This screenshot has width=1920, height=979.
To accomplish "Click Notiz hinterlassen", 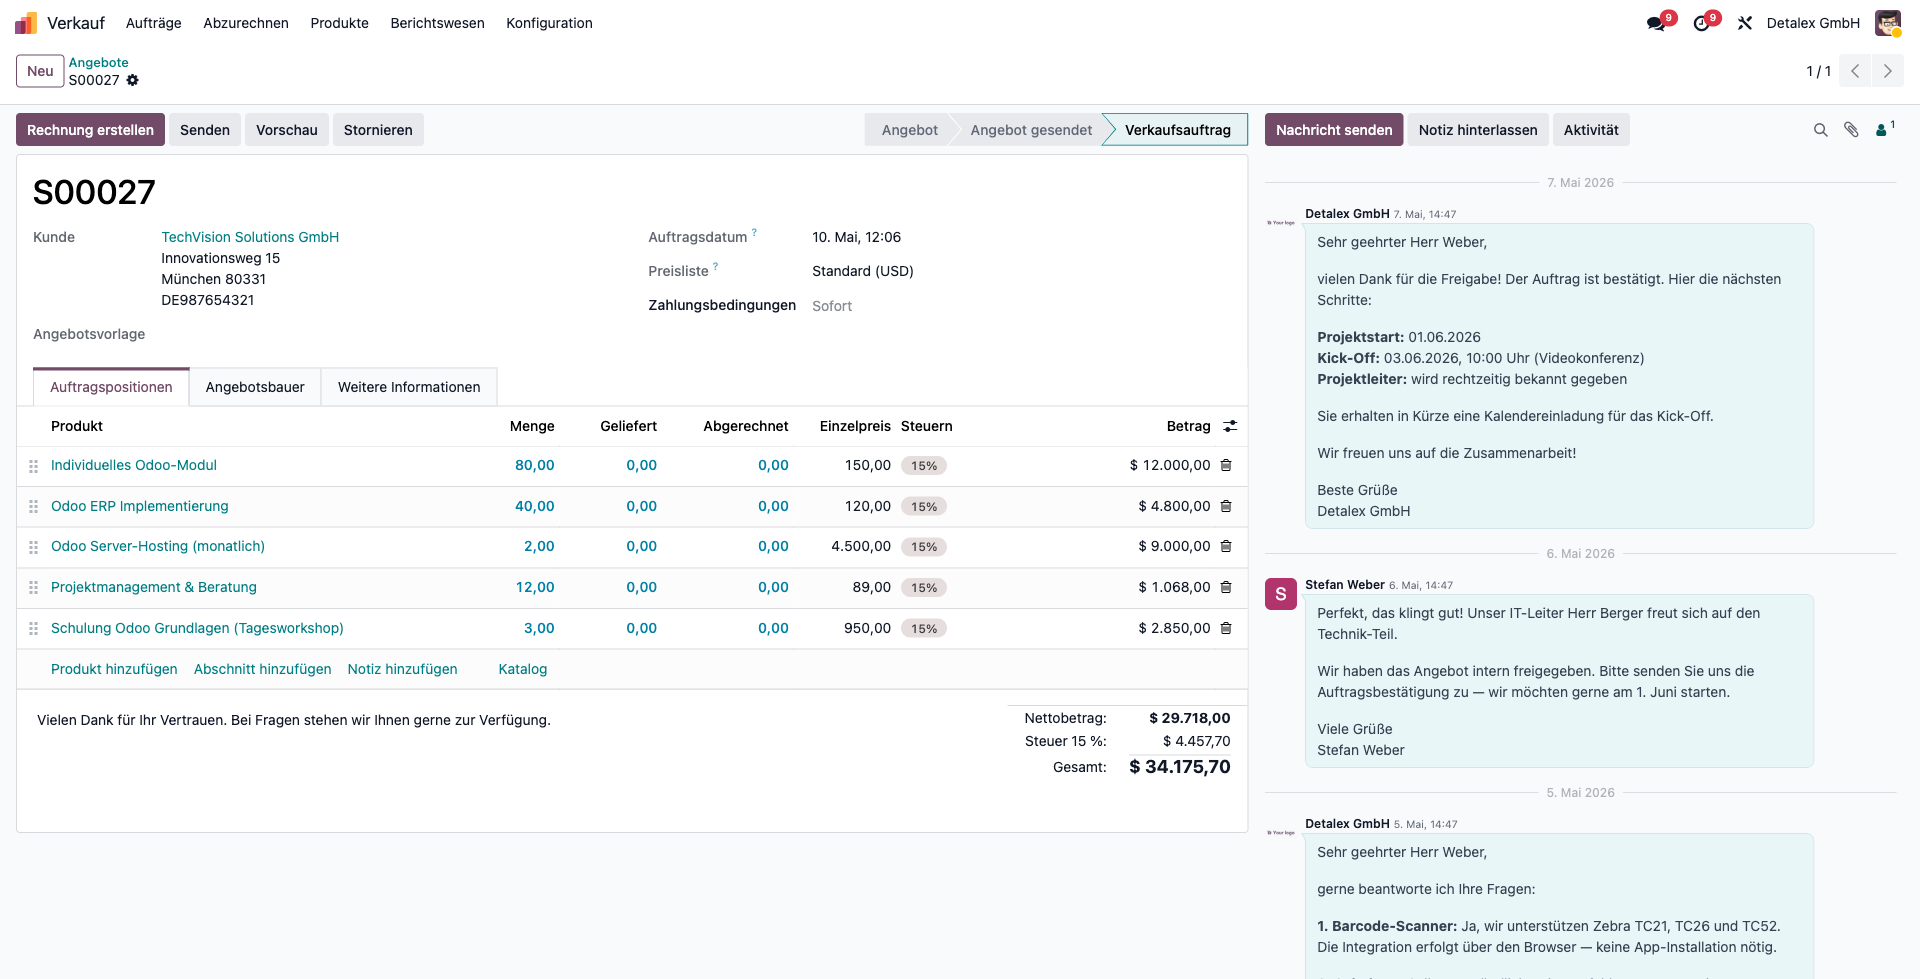I will click(x=1478, y=130).
